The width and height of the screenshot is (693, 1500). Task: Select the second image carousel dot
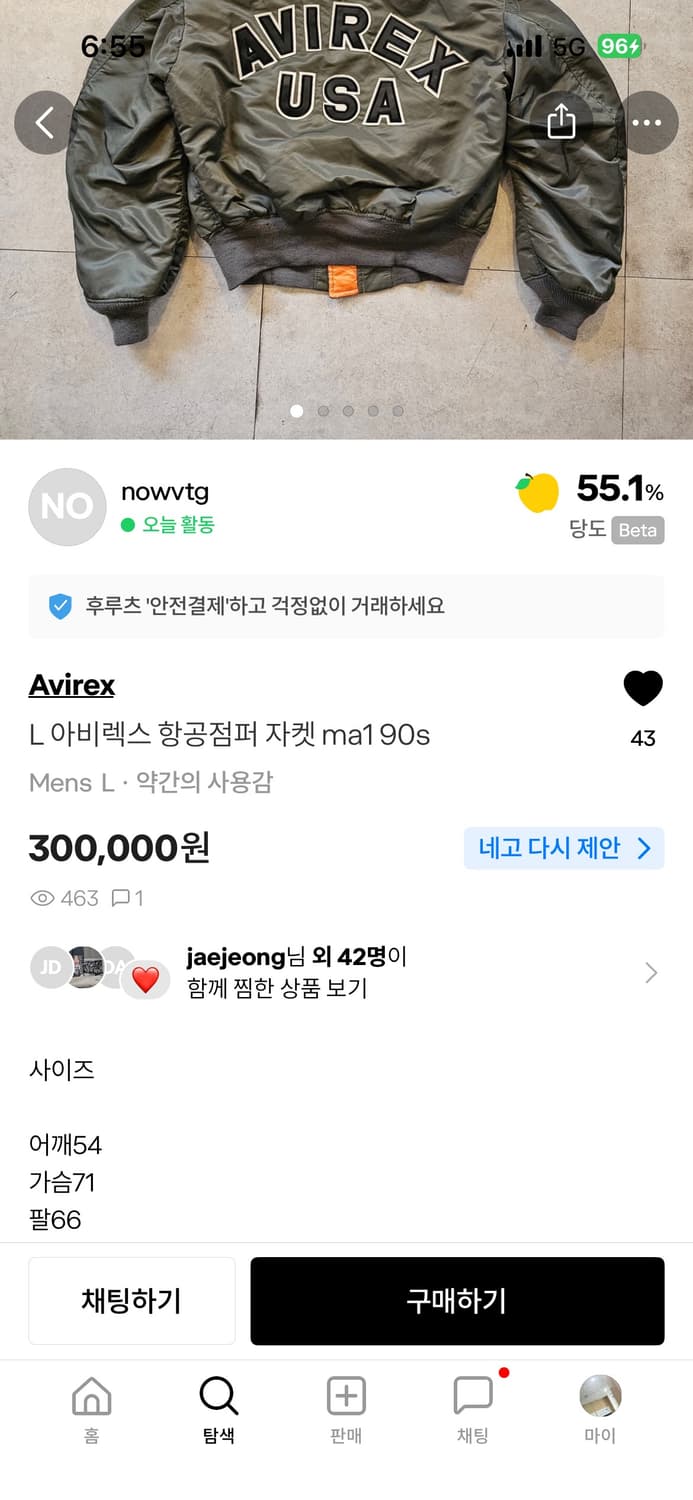pos(322,411)
